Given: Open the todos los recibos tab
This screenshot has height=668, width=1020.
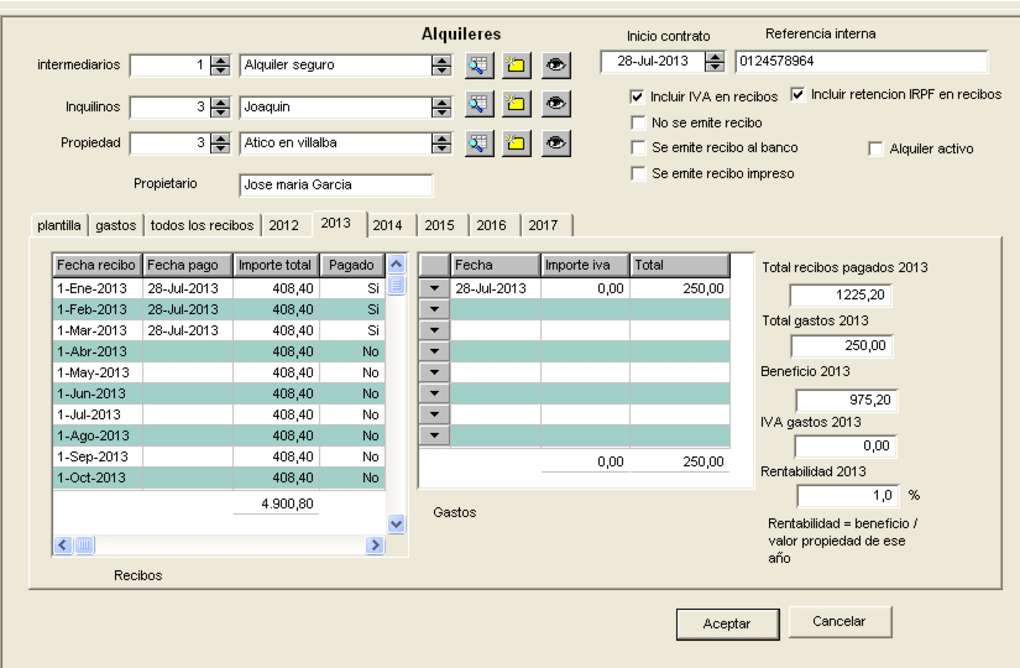Looking at the screenshot, I should click(x=202, y=225).
